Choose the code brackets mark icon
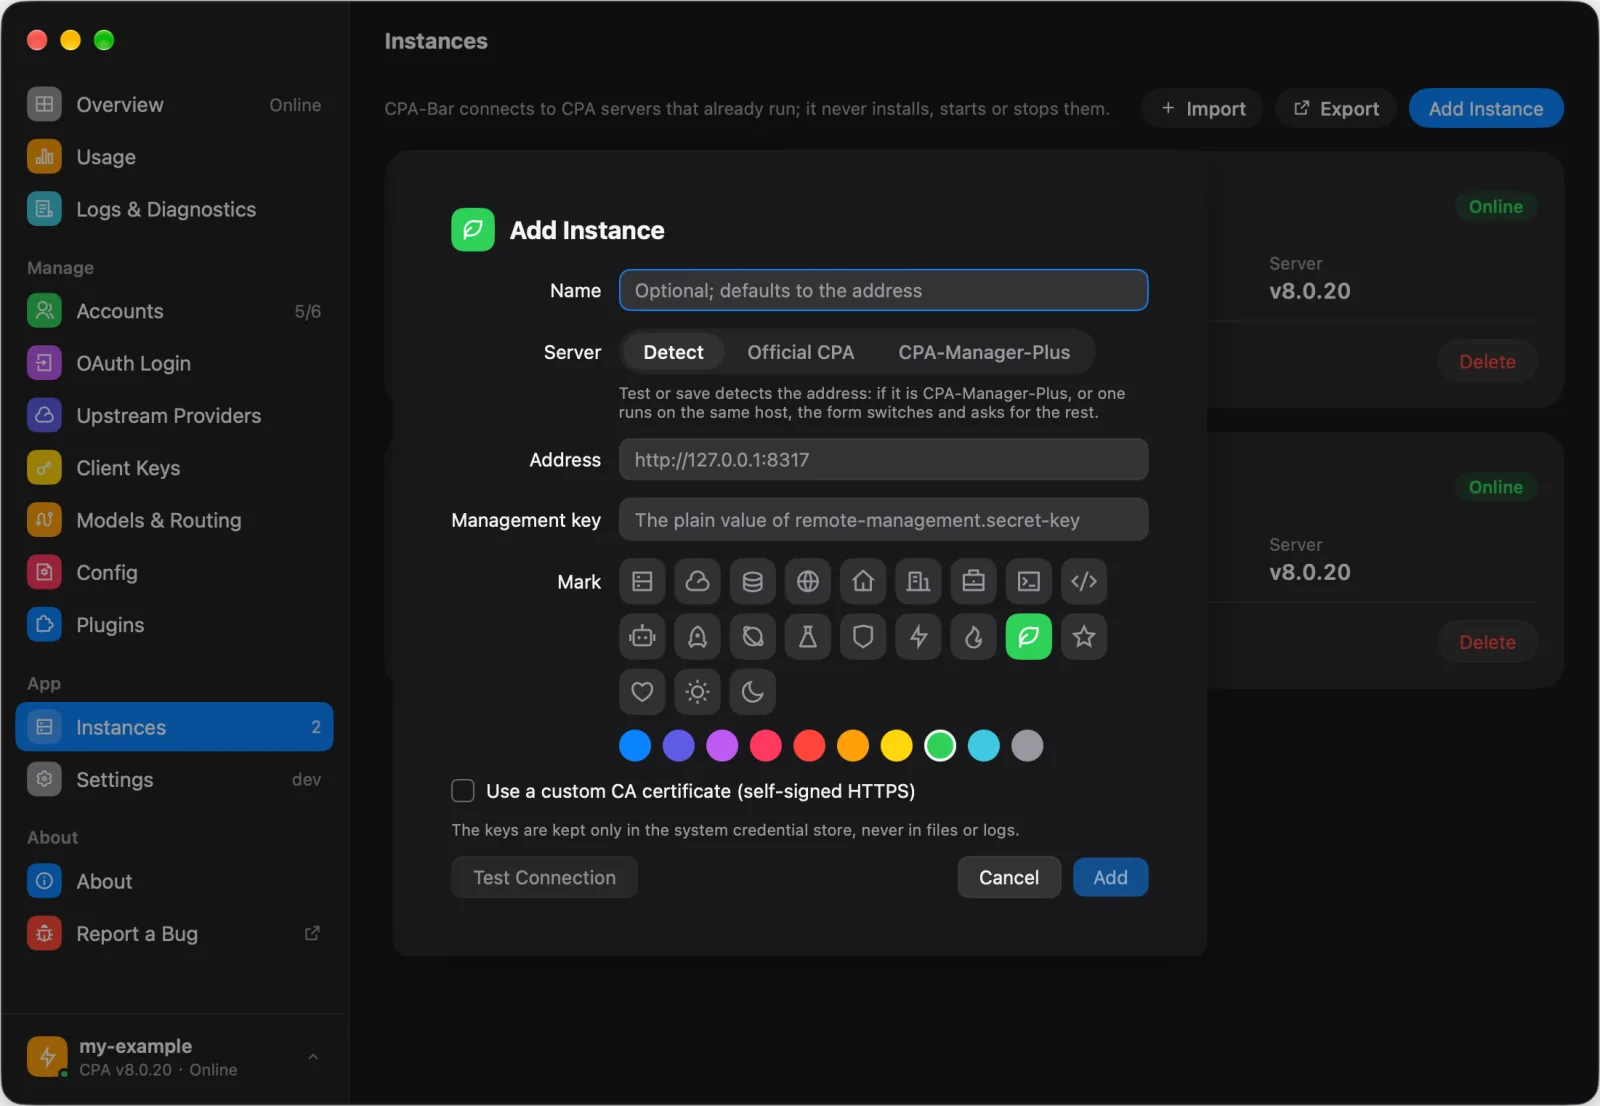The height and width of the screenshot is (1106, 1600). [x=1084, y=581]
